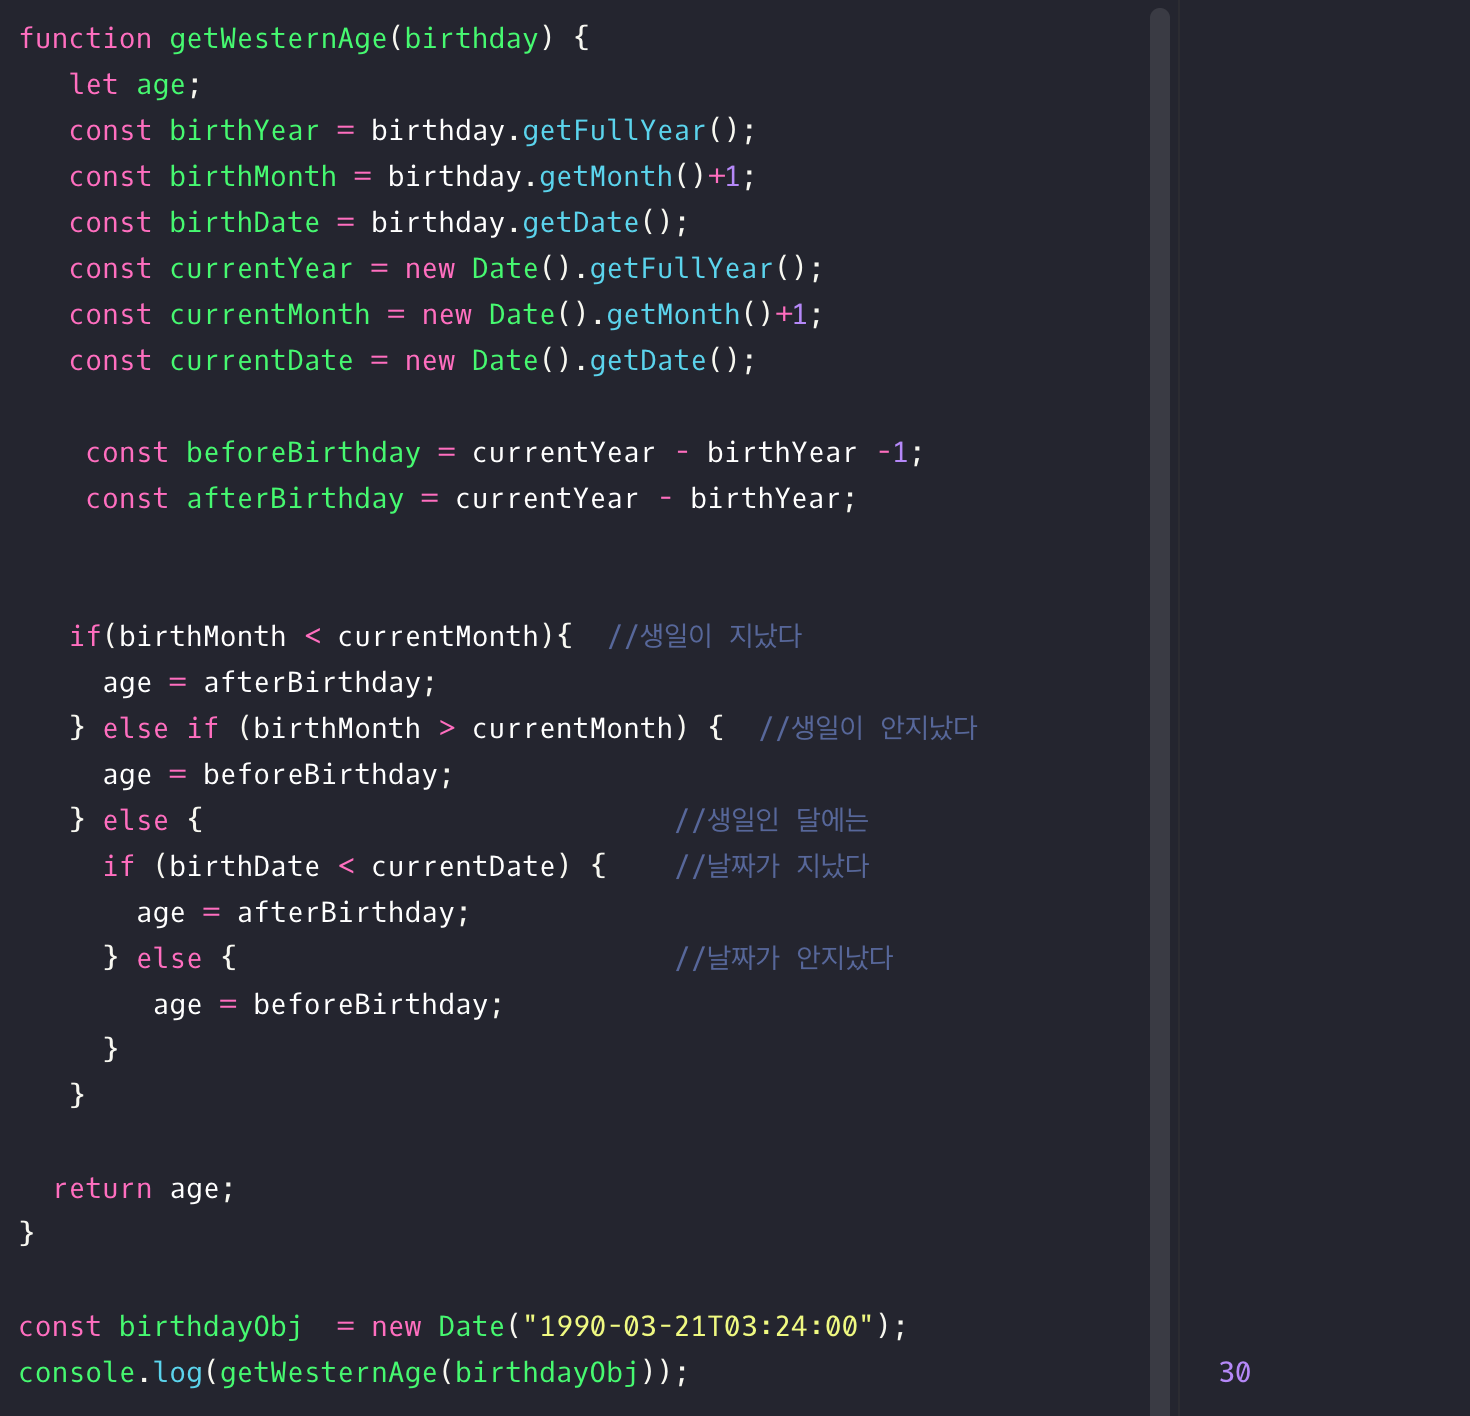Click the 'if(birthMonth < currentMonth){' condition
1470x1416 pixels.
321,636
